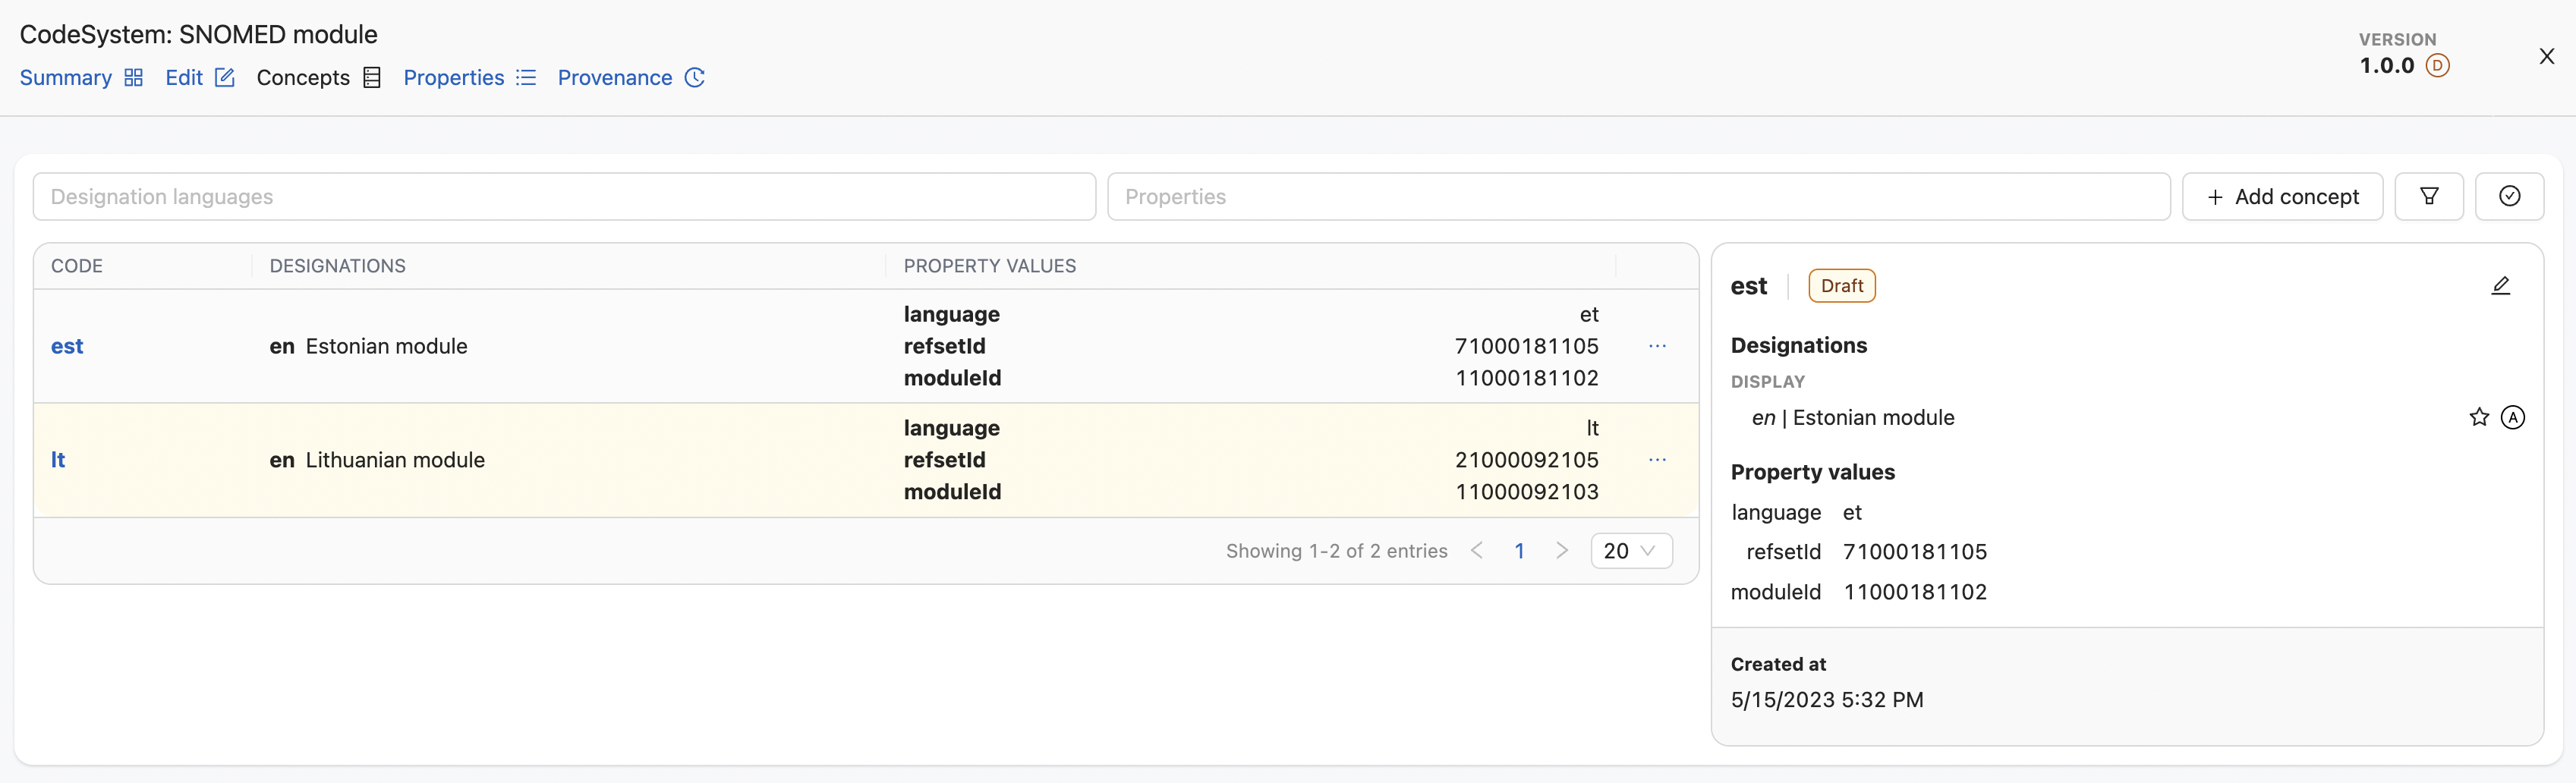Click moduleId value 11000181102 in detail panel
The width and height of the screenshot is (2576, 783).
1915,592
